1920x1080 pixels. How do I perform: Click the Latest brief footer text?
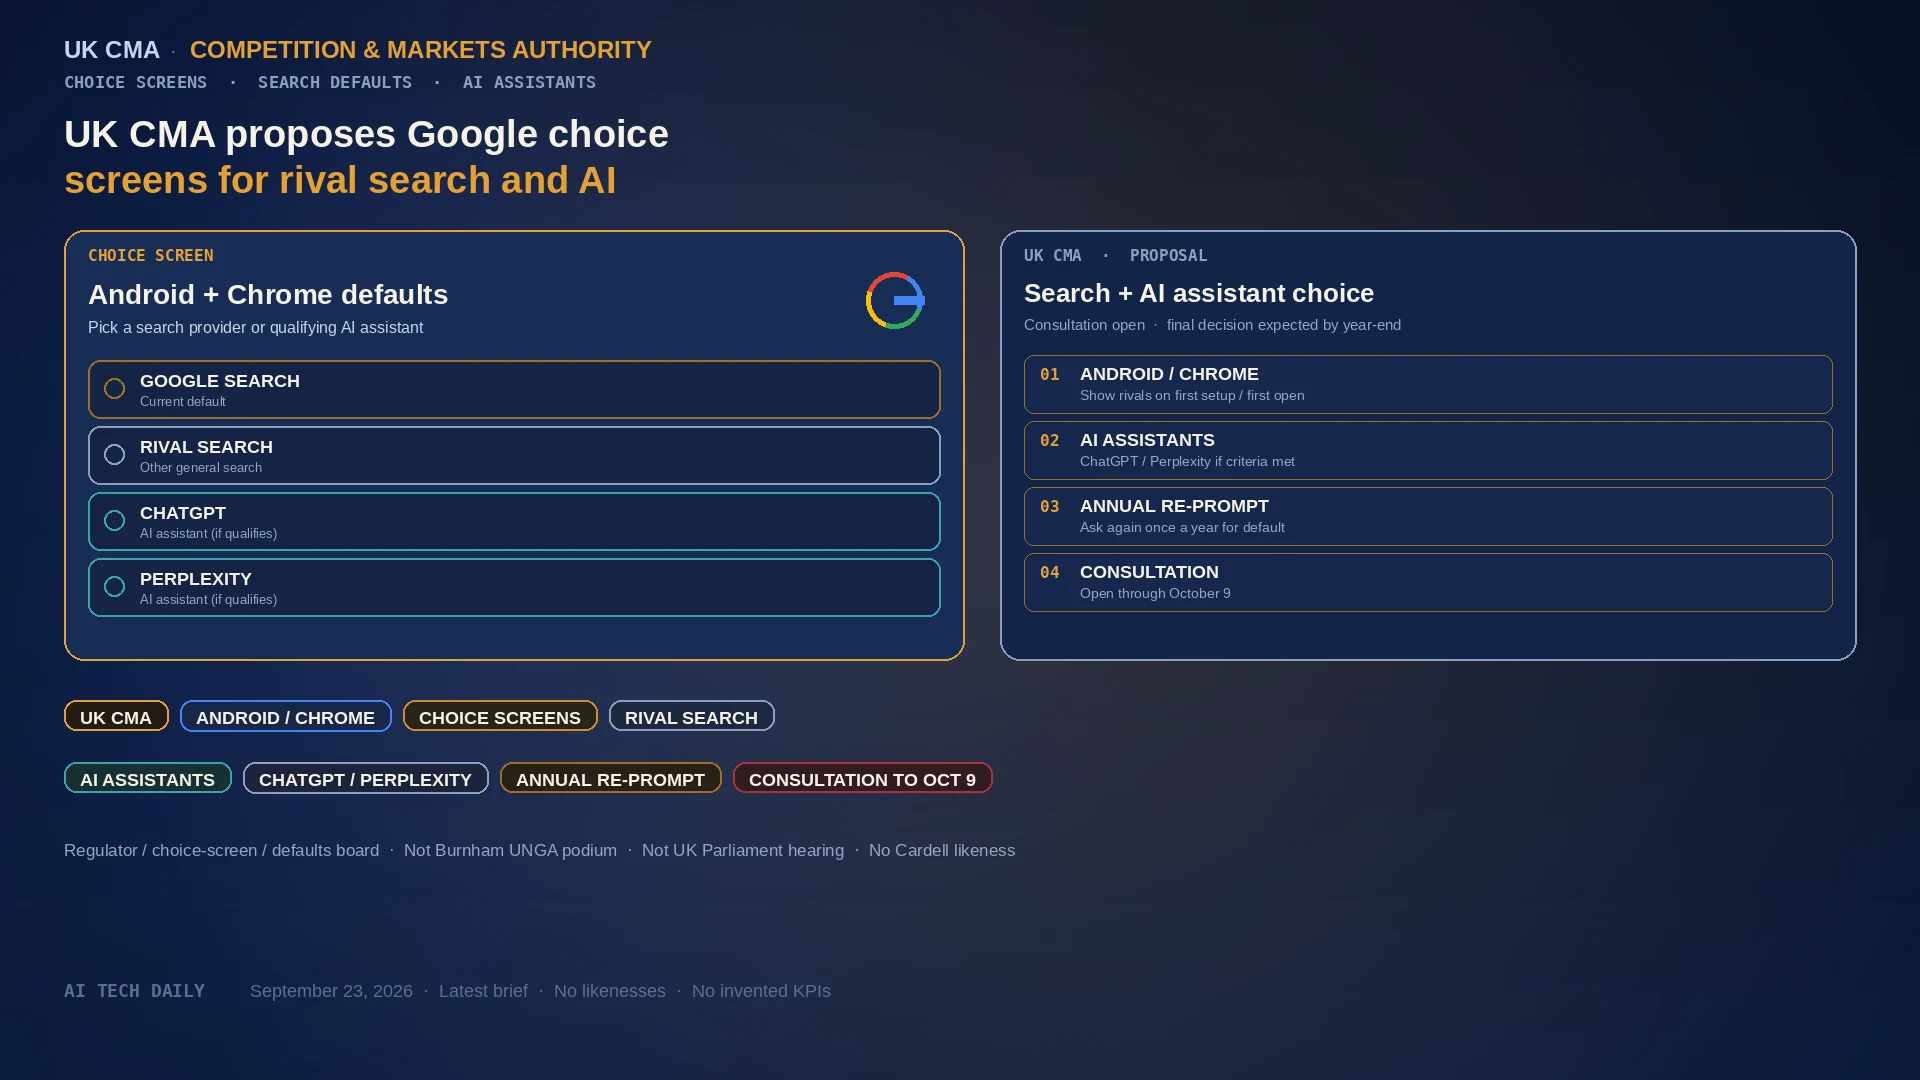[x=483, y=990]
